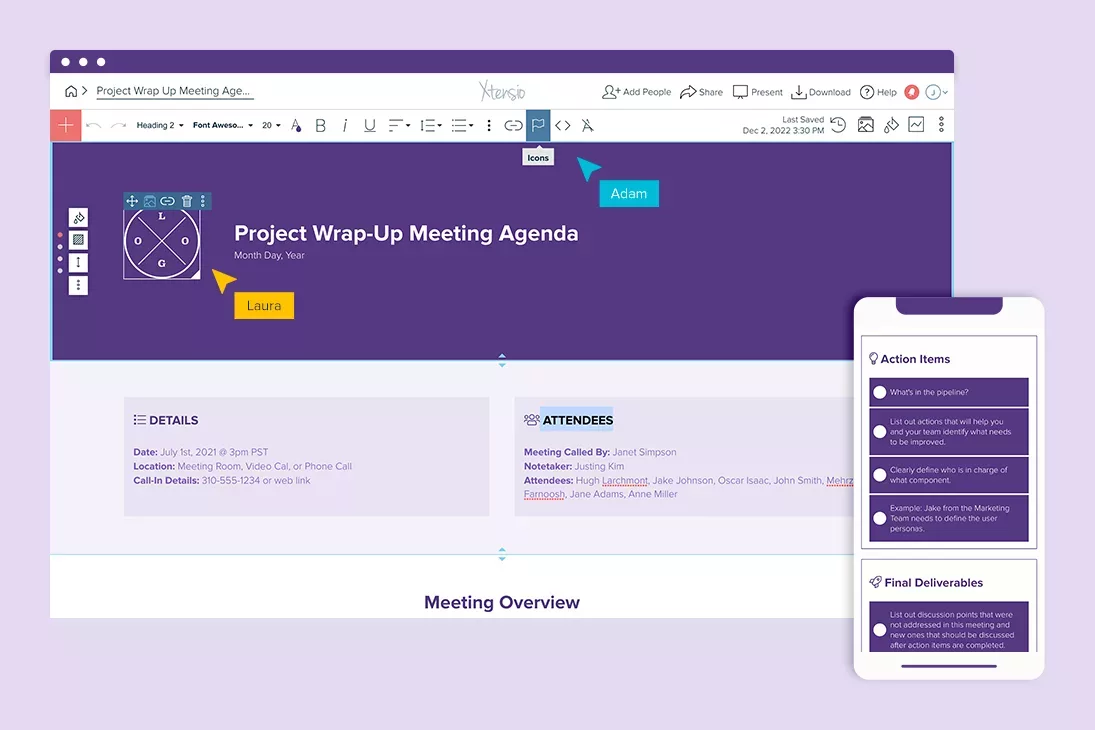Toggle bold formatting
This screenshot has width=1095, height=730.
pyautogui.click(x=320, y=125)
